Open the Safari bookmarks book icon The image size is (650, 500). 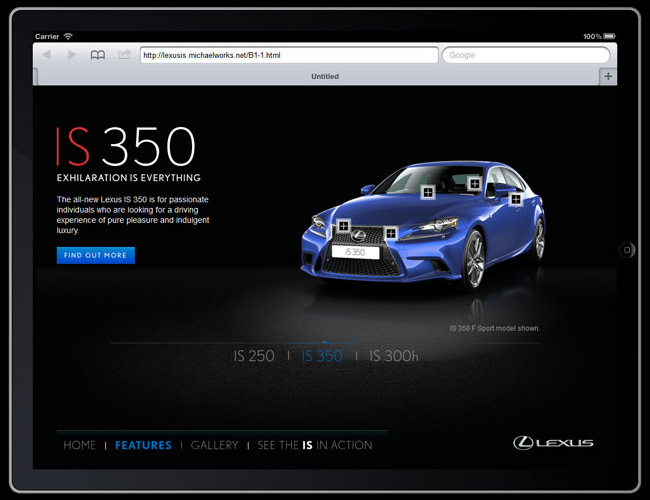(97, 55)
